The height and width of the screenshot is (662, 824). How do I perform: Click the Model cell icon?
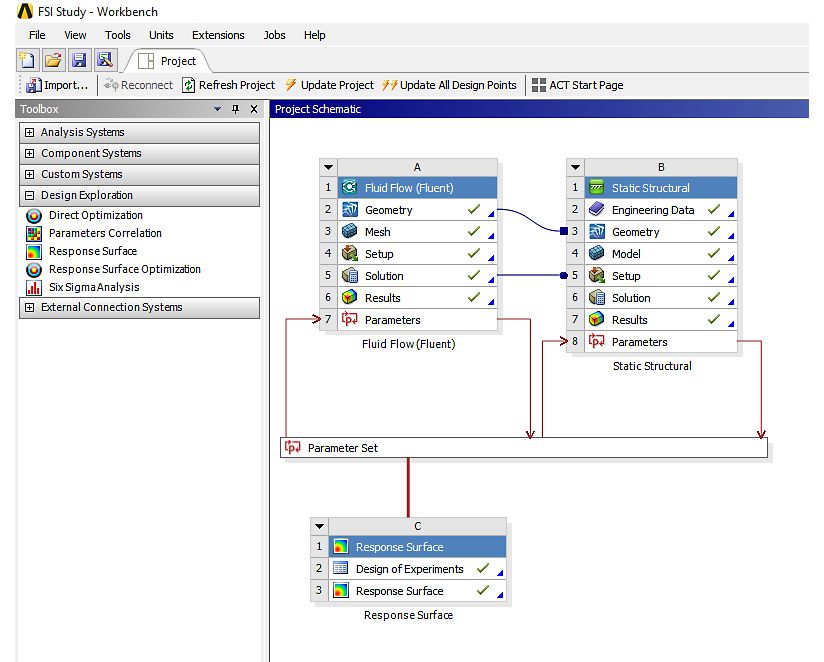(x=596, y=254)
